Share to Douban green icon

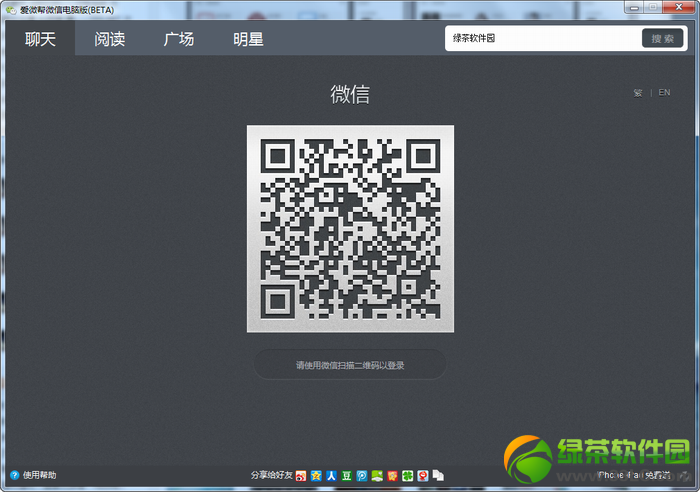pos(346,476)
